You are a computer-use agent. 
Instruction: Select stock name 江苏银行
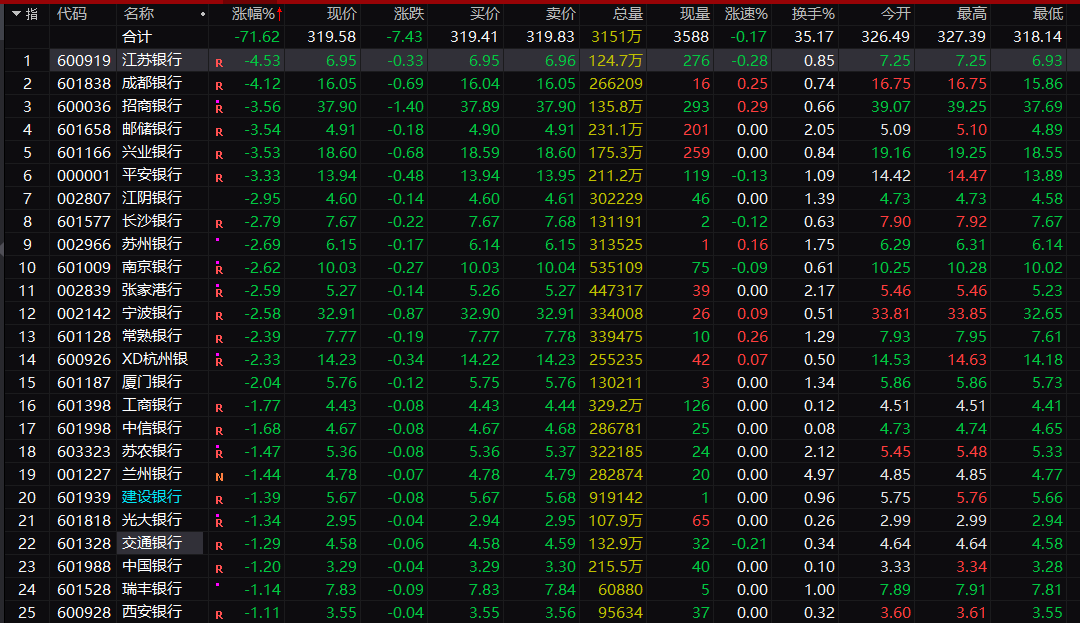152,60
